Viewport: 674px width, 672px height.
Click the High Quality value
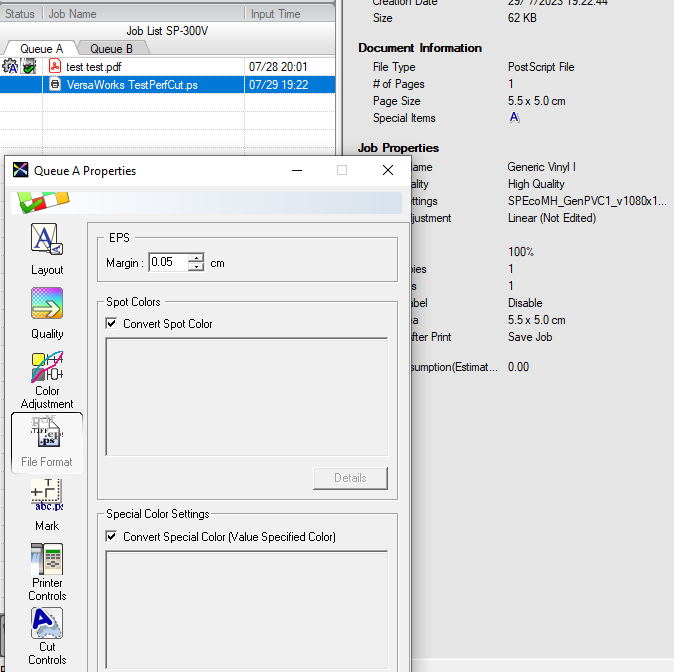536,184
